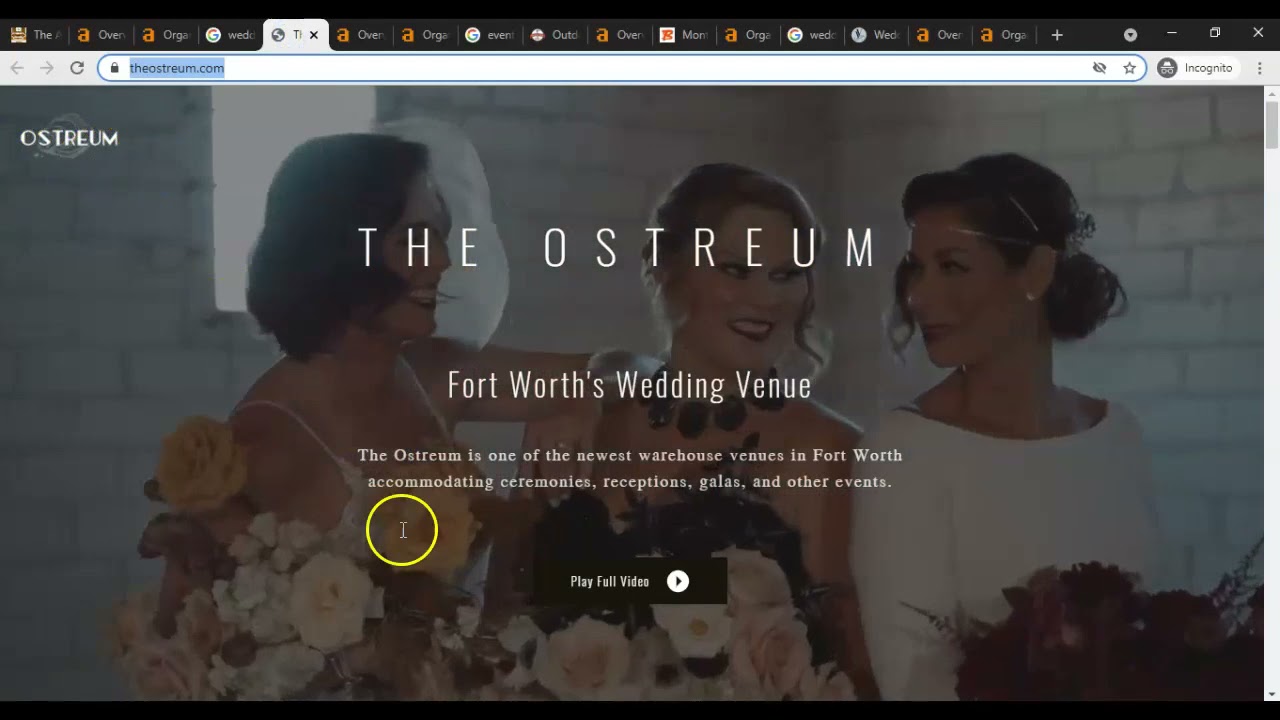1280x720 pixels.
Task: Go forward with the browser forward arrow
Action: point(46,68)
